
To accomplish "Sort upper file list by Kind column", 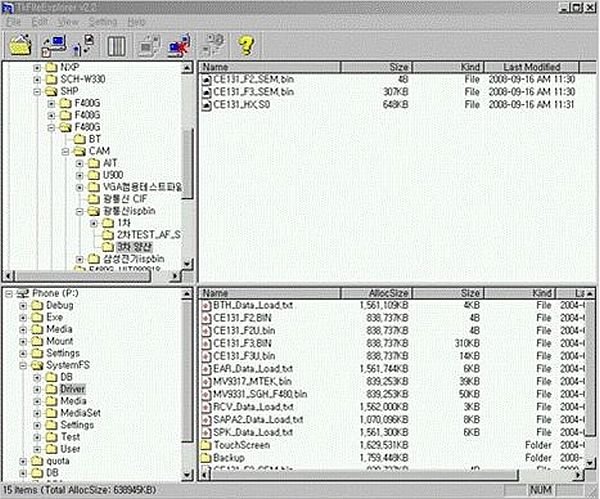I will (x=448, y=67).
